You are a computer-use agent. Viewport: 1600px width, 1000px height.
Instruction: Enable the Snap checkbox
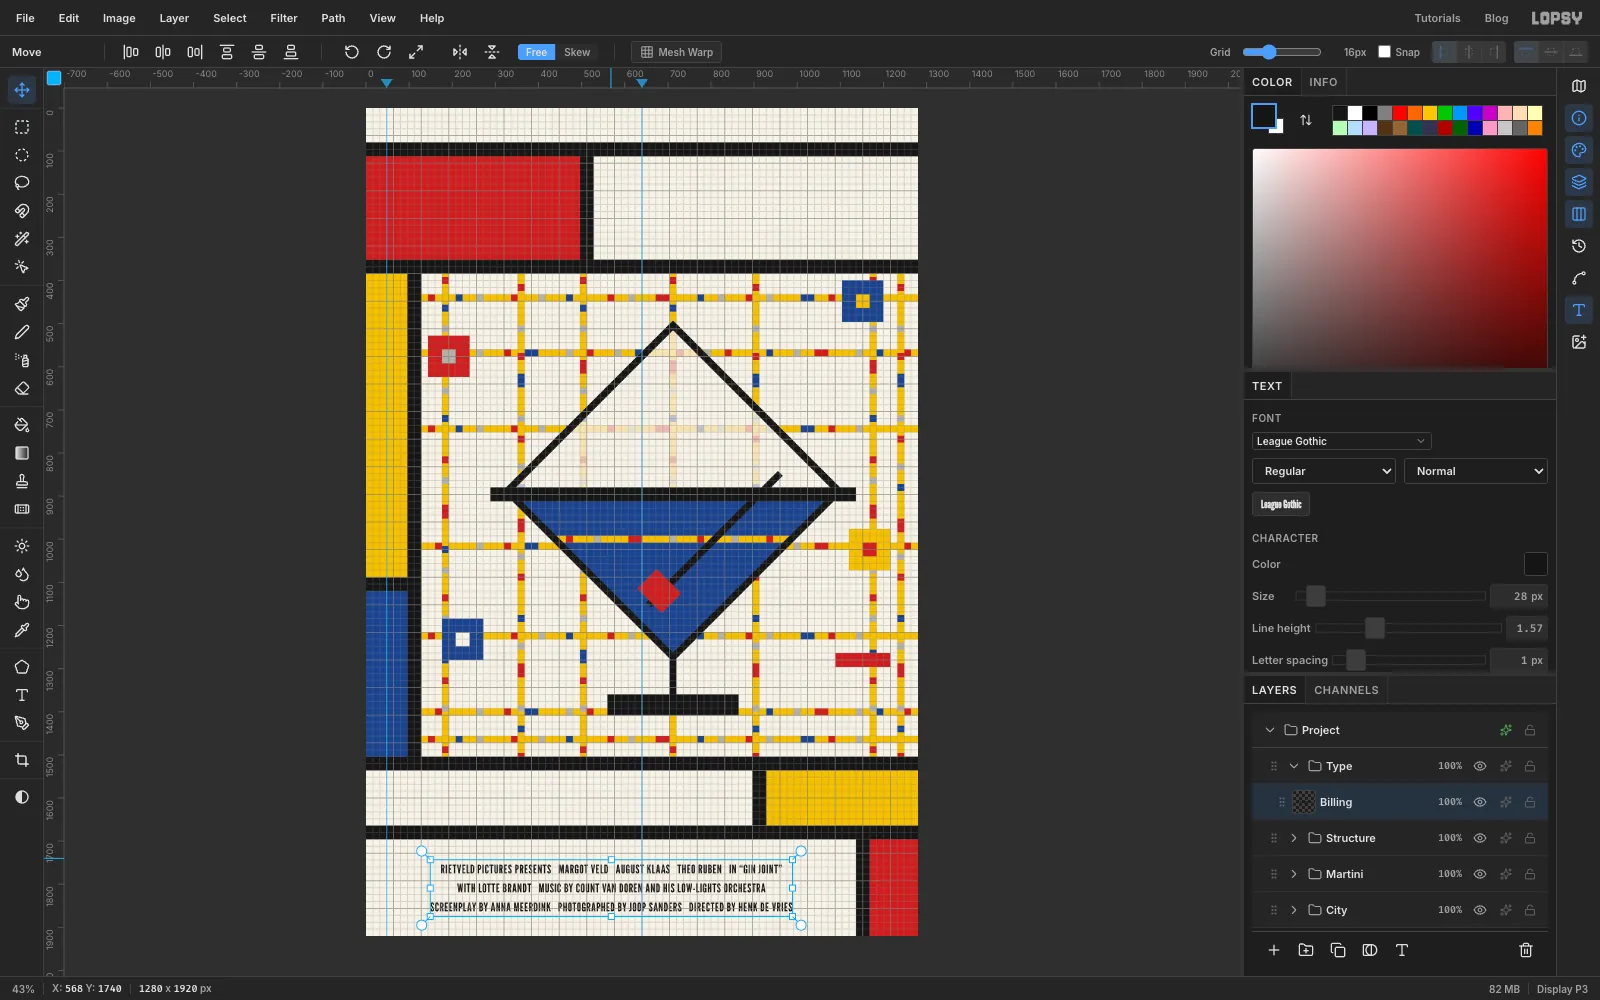pyautogui.click(x=1385, y=52)
